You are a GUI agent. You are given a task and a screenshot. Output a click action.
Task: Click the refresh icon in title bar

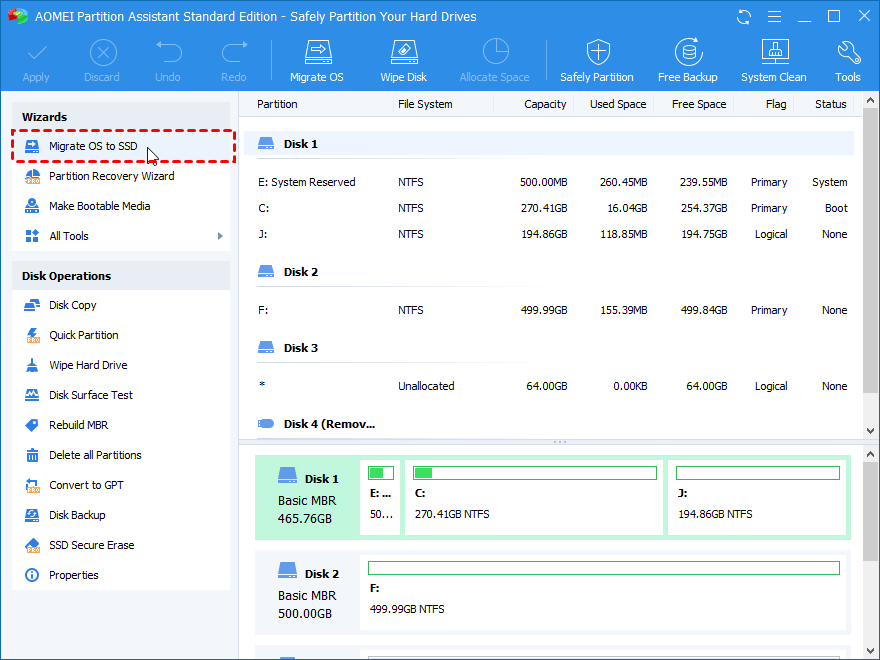click(744, 17)
